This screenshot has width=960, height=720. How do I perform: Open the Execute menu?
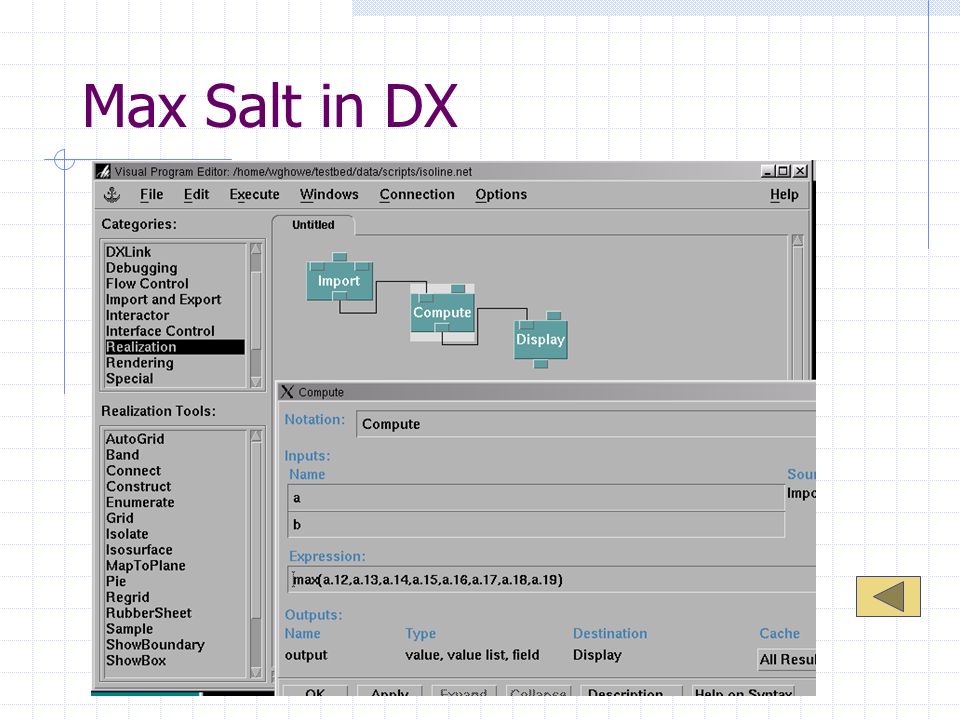pyautogui.click(x=254, y=195)
